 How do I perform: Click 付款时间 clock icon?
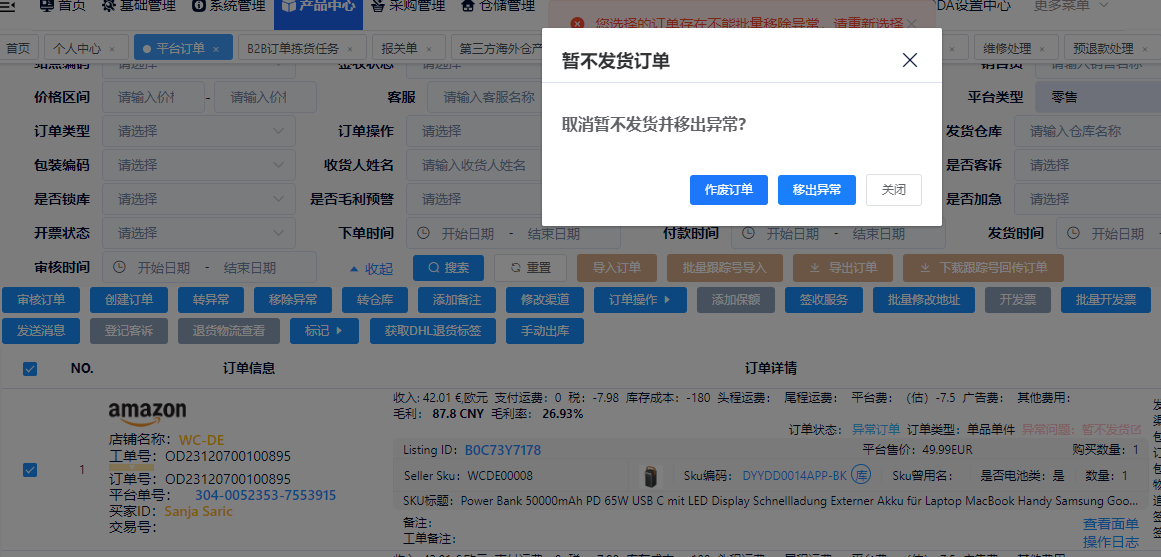coord(749,233)
